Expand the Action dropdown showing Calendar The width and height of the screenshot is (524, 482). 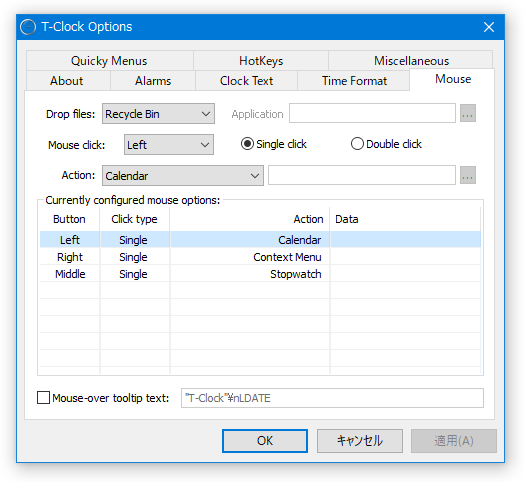pyautogui.click(x=183, y=175)
